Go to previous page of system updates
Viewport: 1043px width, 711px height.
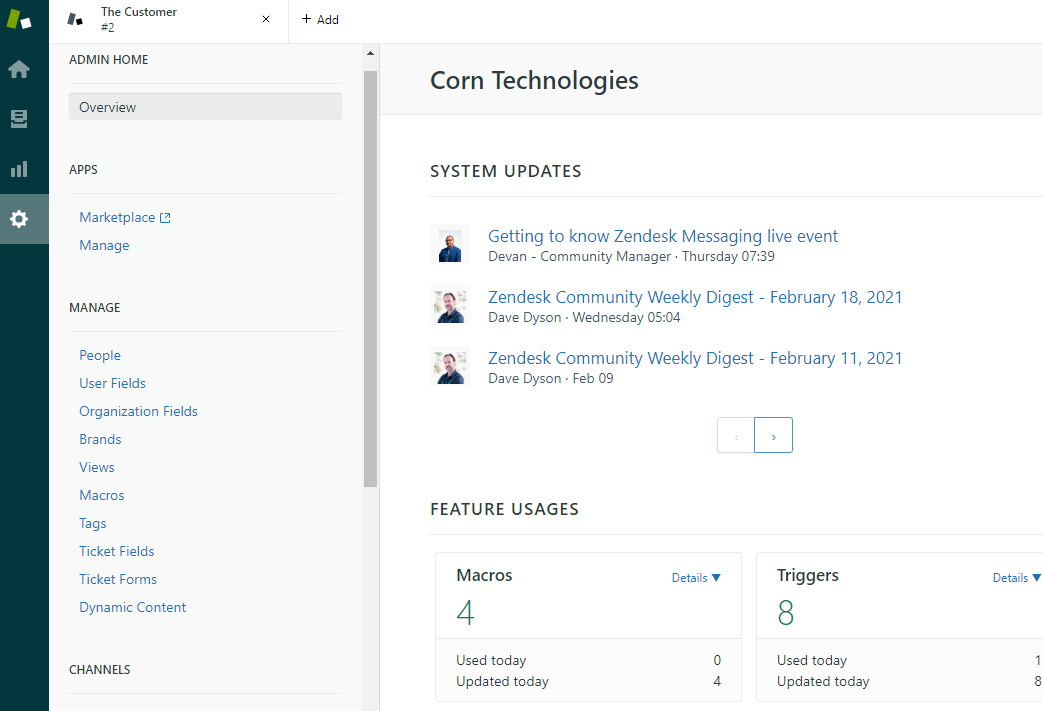click(x=736, y=436)
